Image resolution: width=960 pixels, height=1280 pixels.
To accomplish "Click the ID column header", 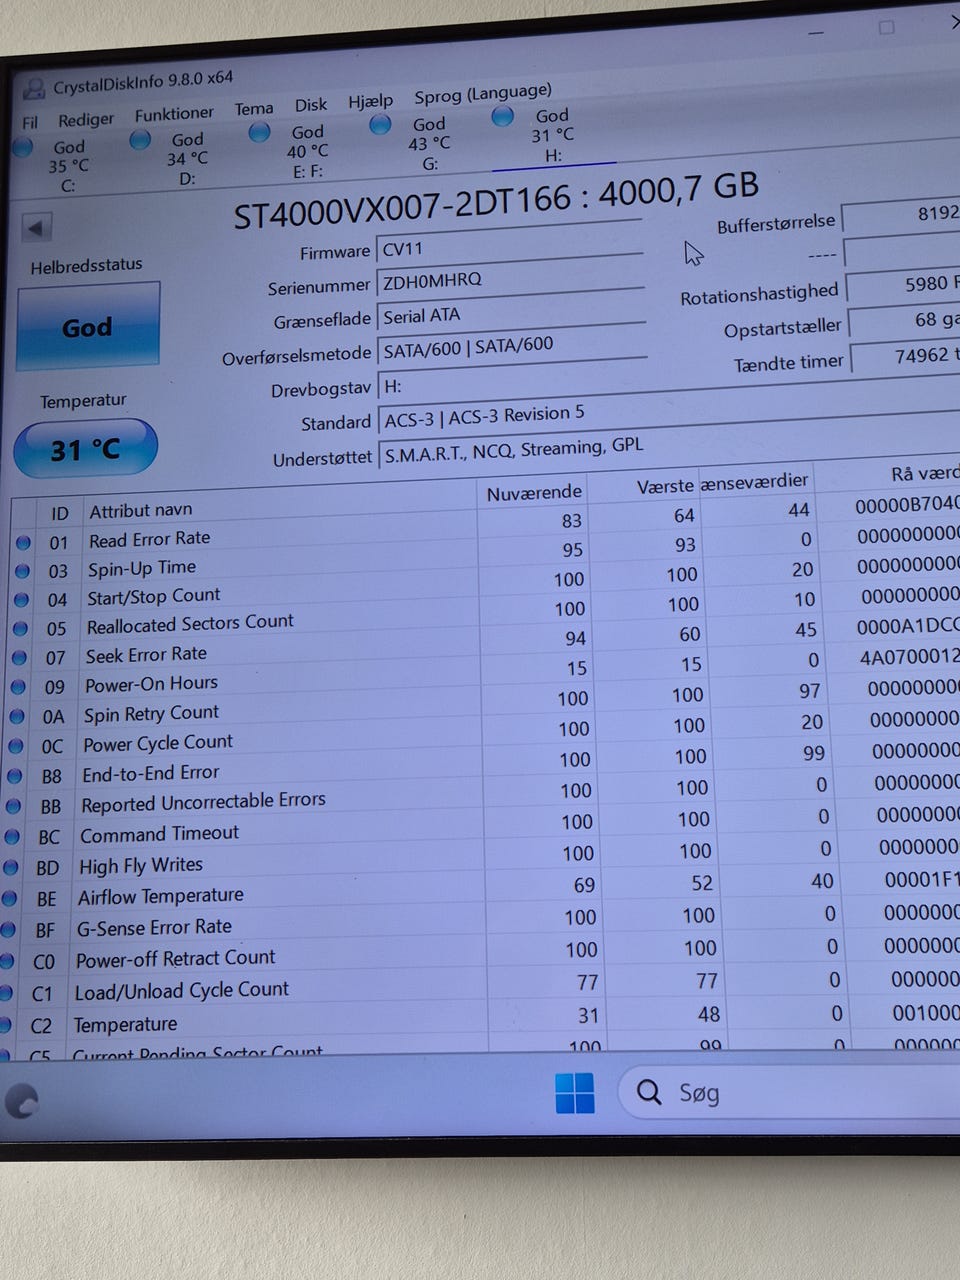I will tap(60, 513).
